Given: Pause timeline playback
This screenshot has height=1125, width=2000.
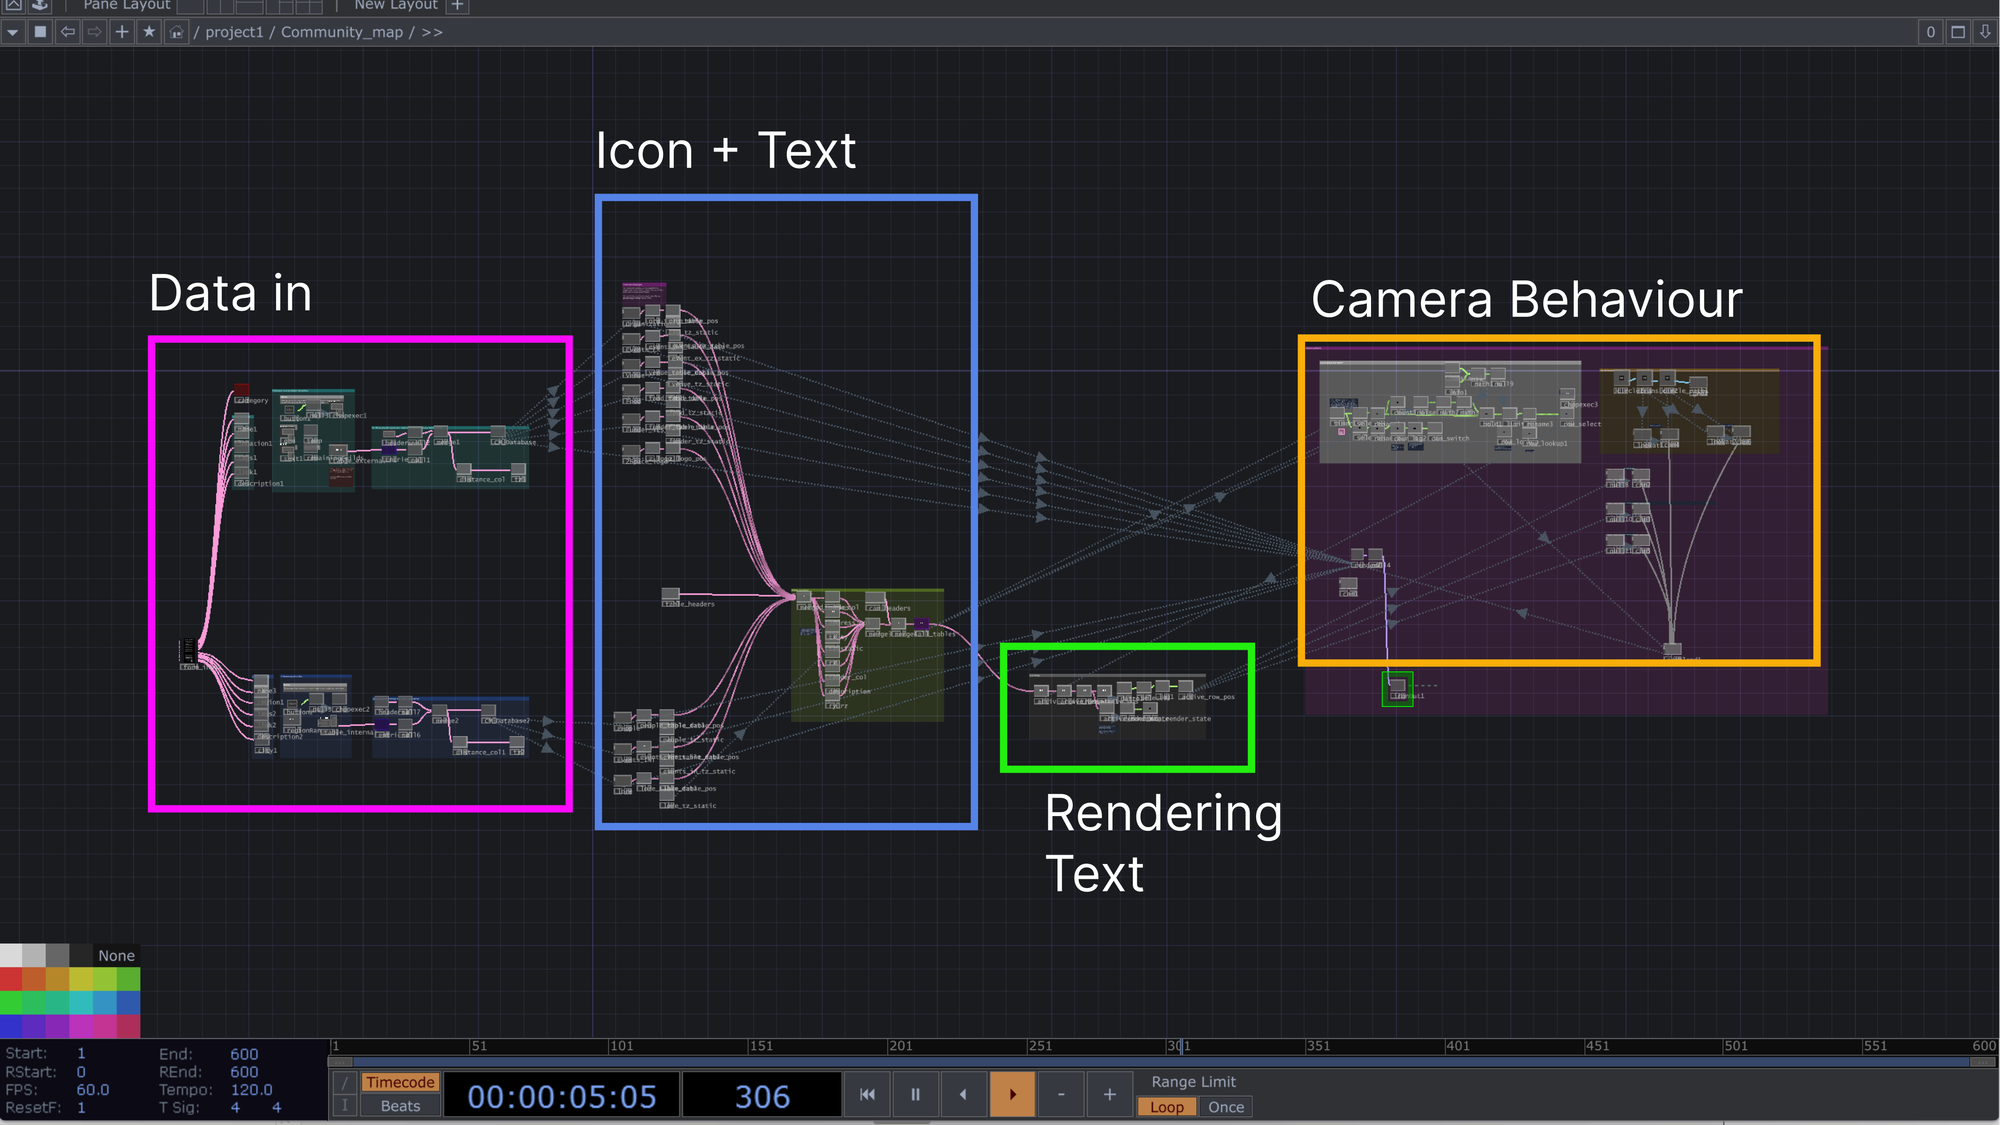Looking at the screenshot, I should point(915,1094).
